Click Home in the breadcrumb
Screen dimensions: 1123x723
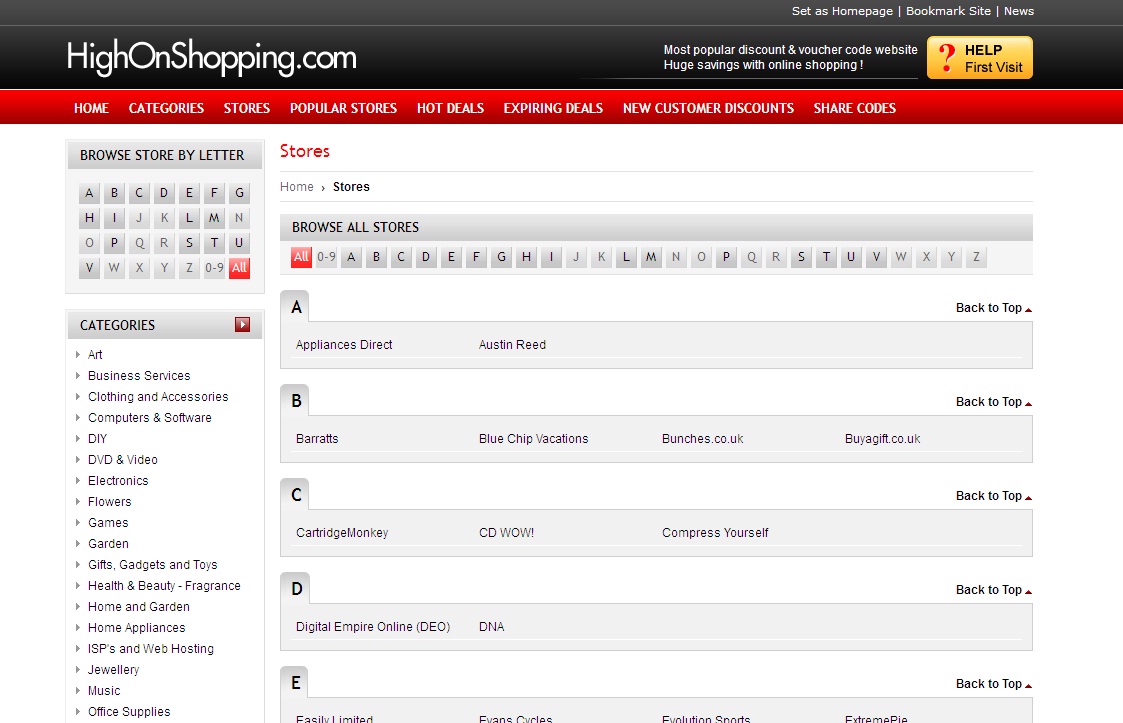[297, 187]
